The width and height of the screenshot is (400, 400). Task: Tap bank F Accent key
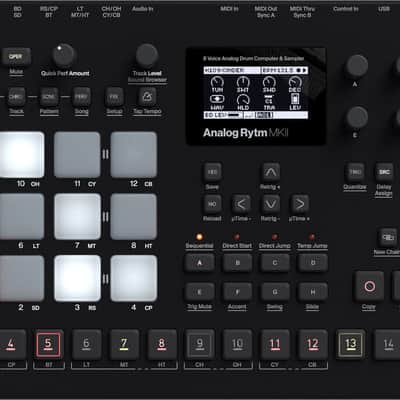[x=237, y=292]
